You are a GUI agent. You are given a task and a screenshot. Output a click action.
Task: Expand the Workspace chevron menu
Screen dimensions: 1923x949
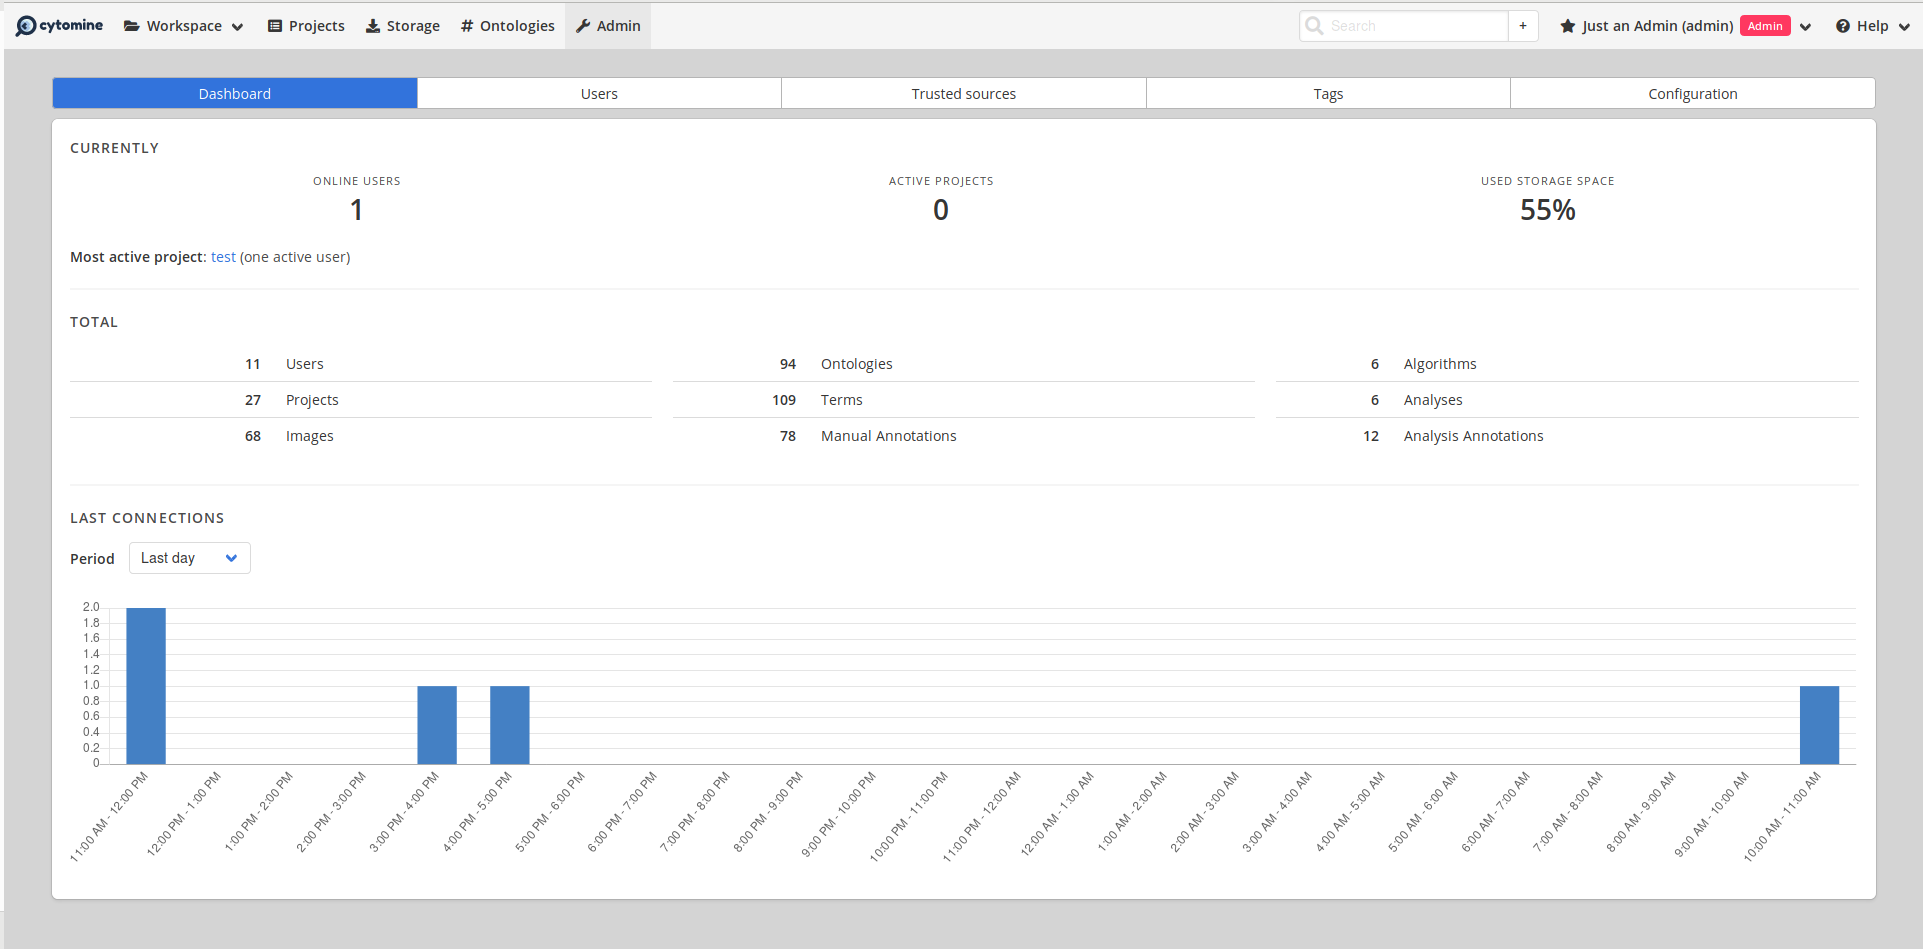236,27
